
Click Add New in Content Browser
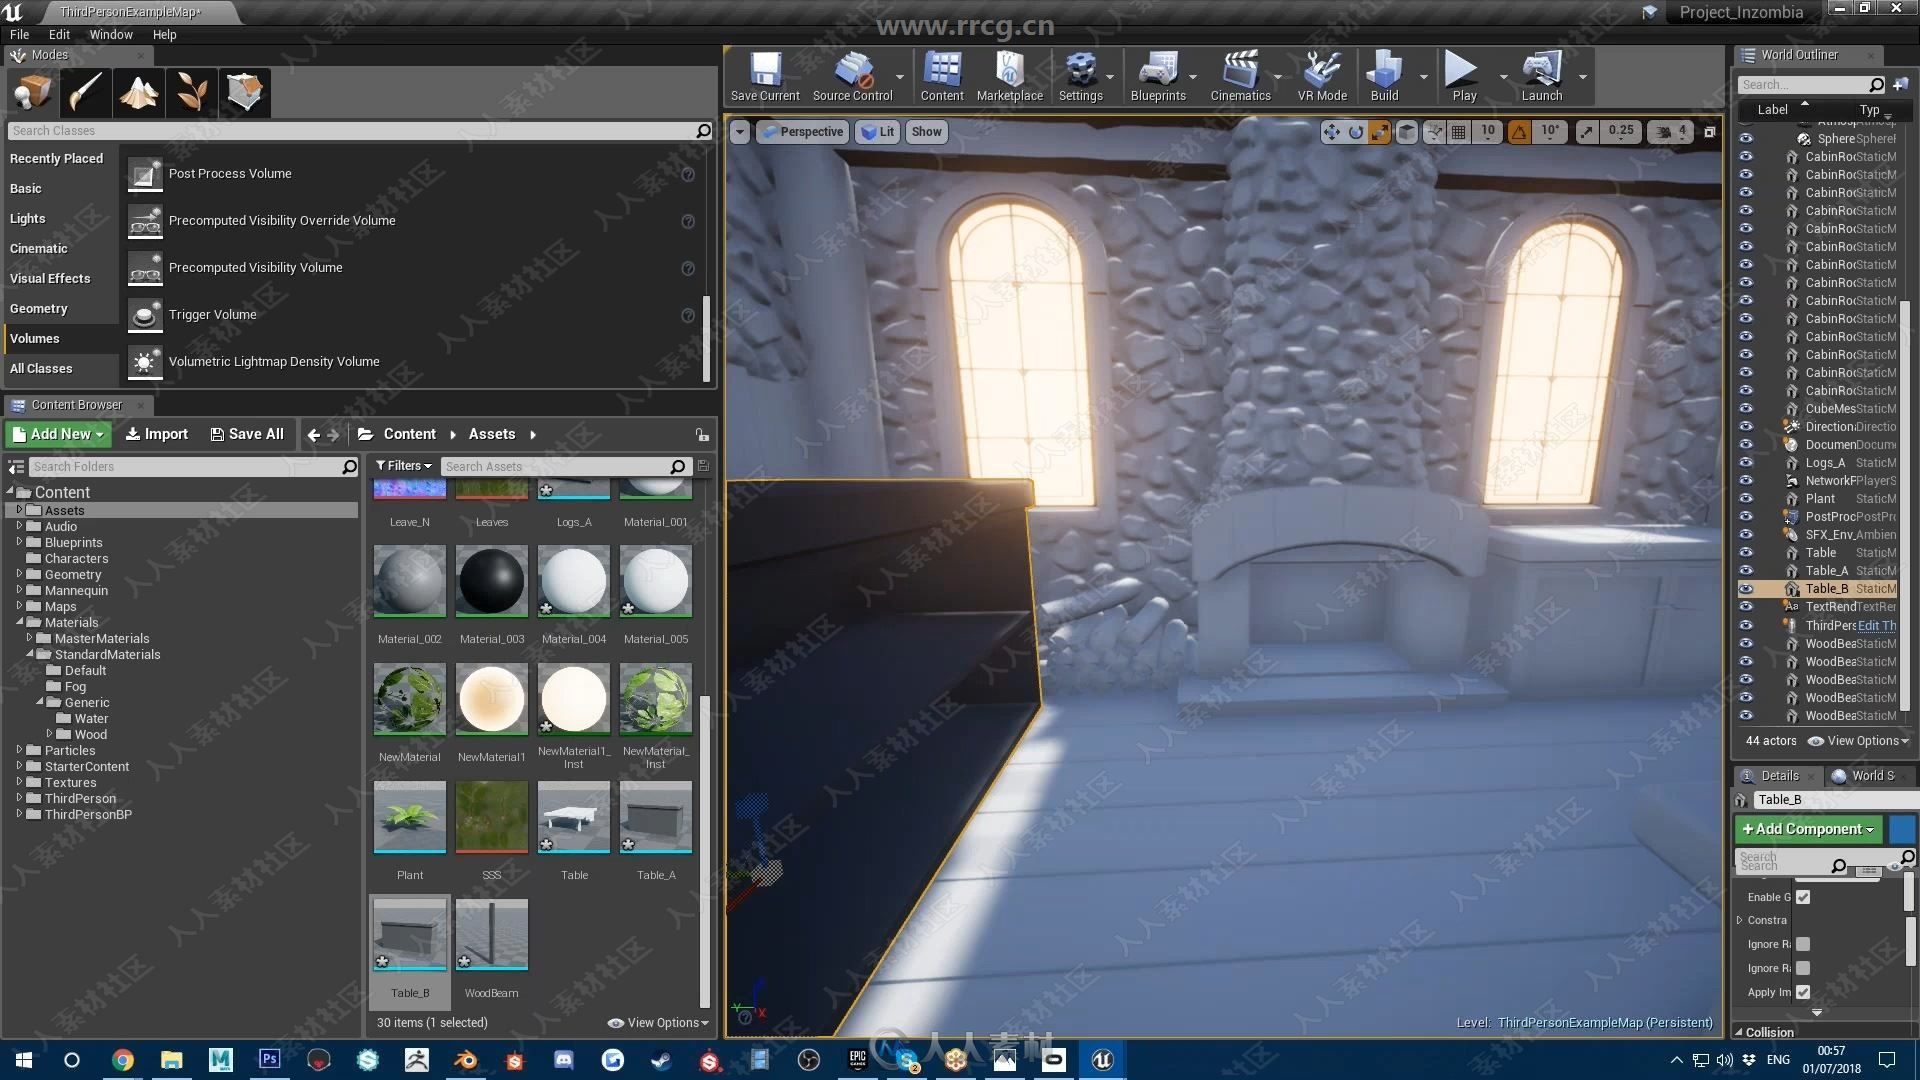pos(59,434)
